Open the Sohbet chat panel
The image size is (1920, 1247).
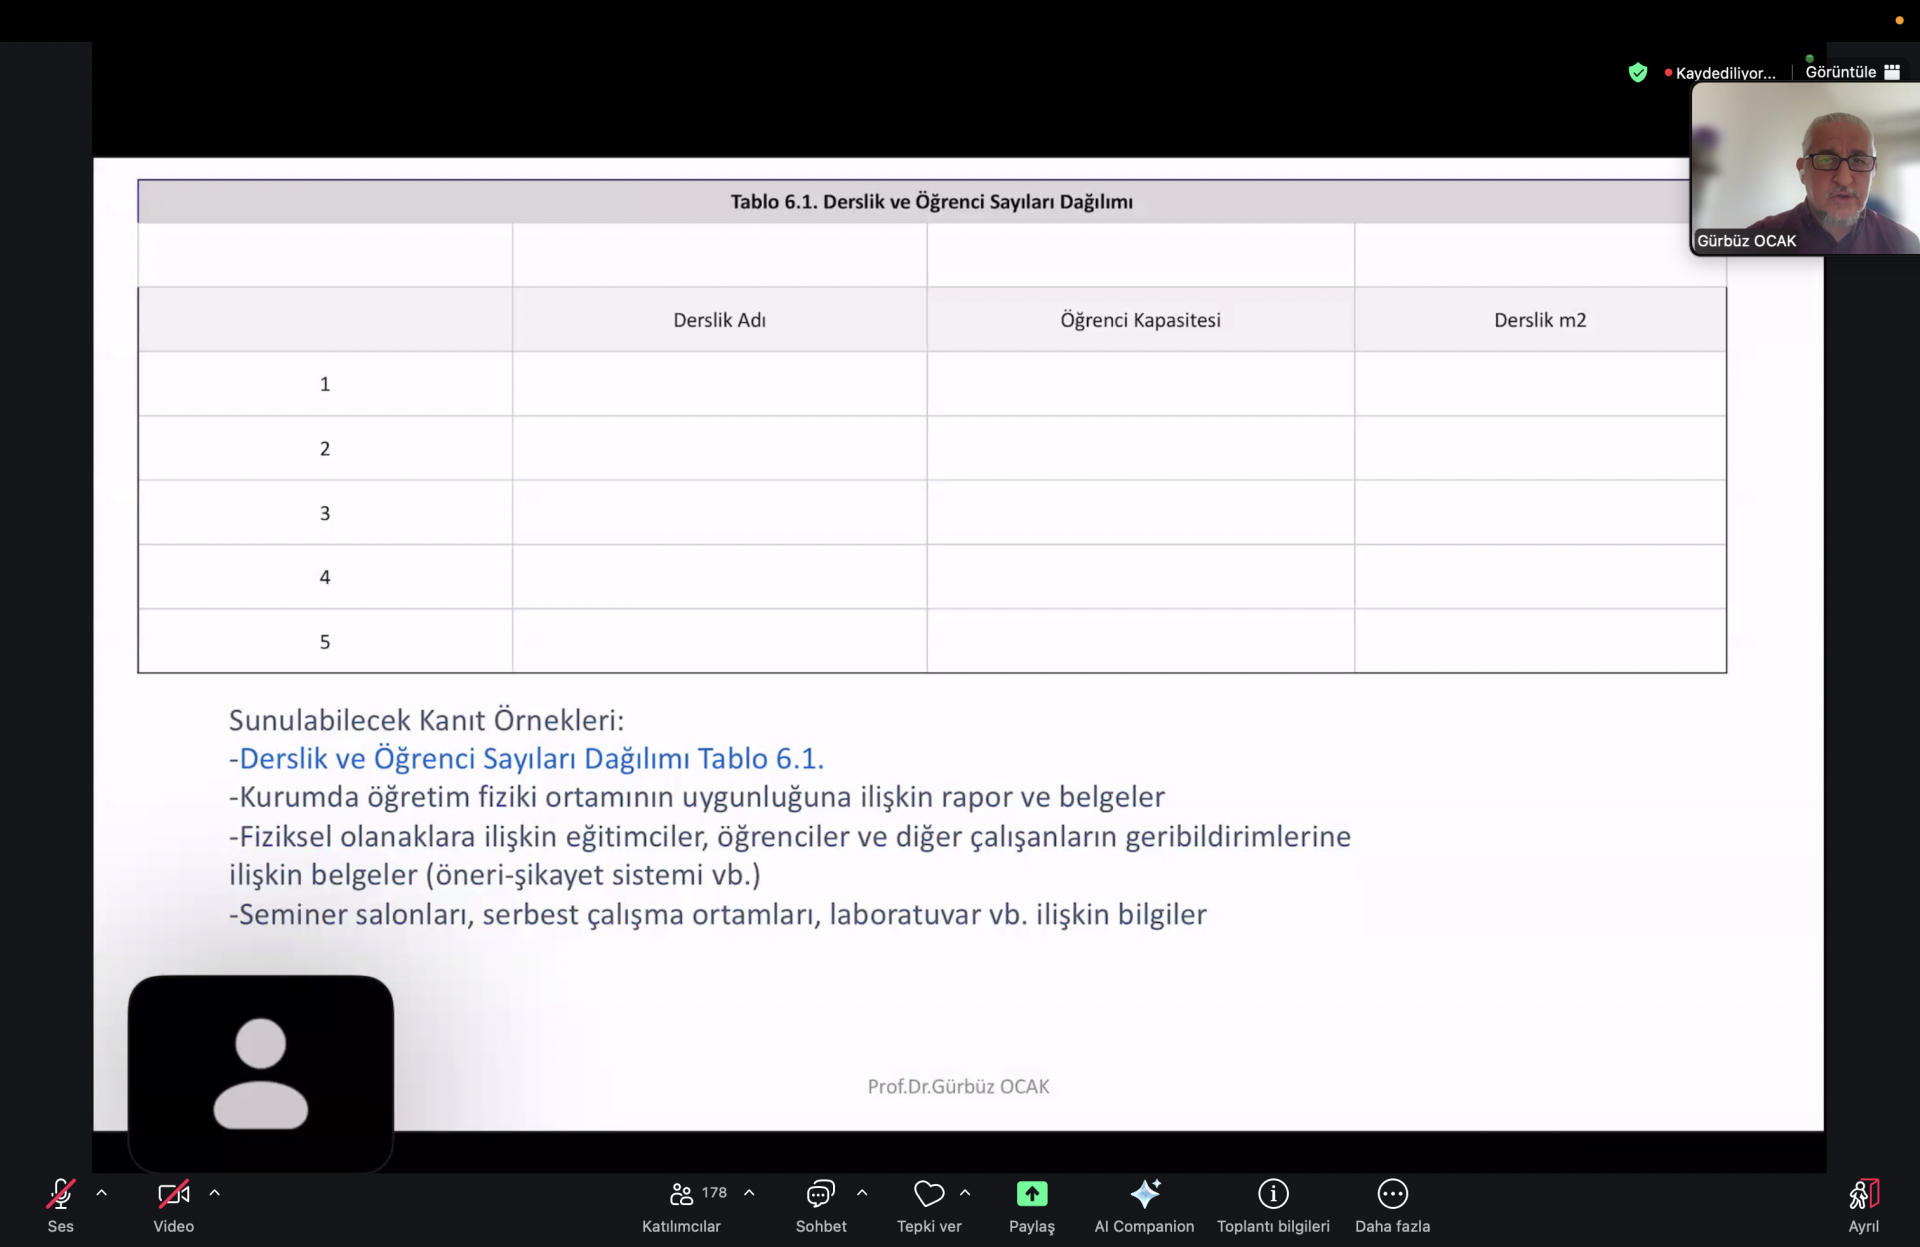point(820,1194)
